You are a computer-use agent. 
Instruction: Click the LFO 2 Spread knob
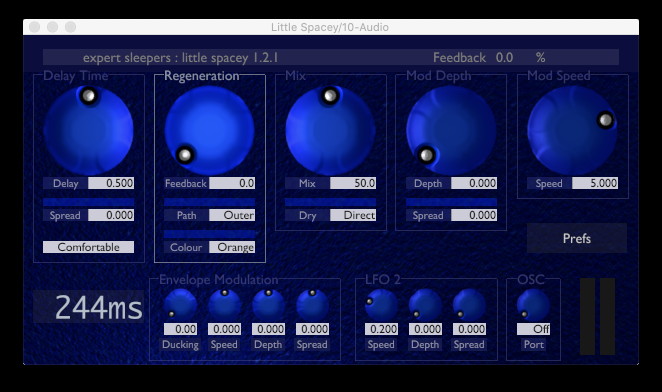469,305
